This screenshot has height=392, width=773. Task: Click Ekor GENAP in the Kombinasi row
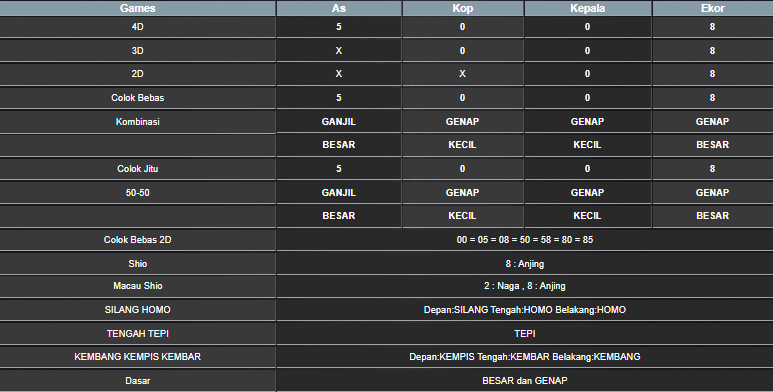[712, 122]
